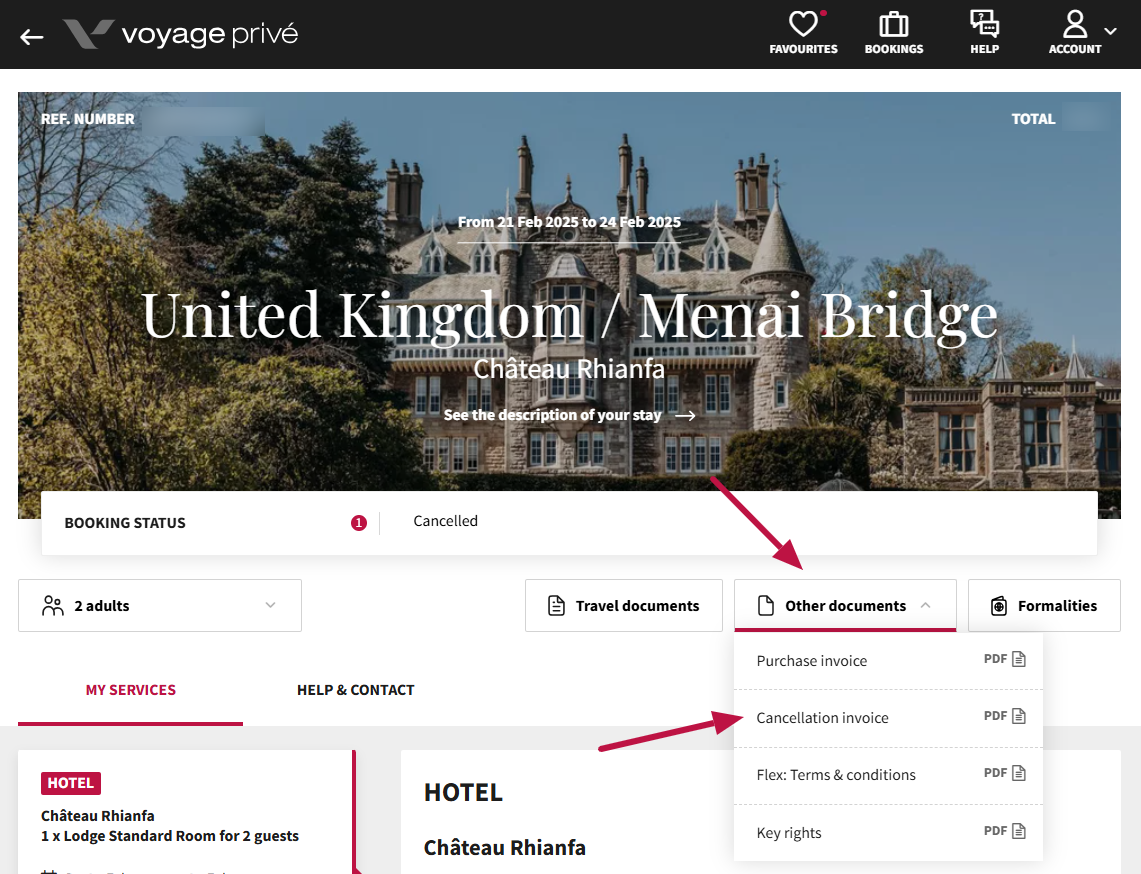Click the PDF icon for Purchase invoice
The height and width of the screenshot is (874, 1141).
(1019, 659)
